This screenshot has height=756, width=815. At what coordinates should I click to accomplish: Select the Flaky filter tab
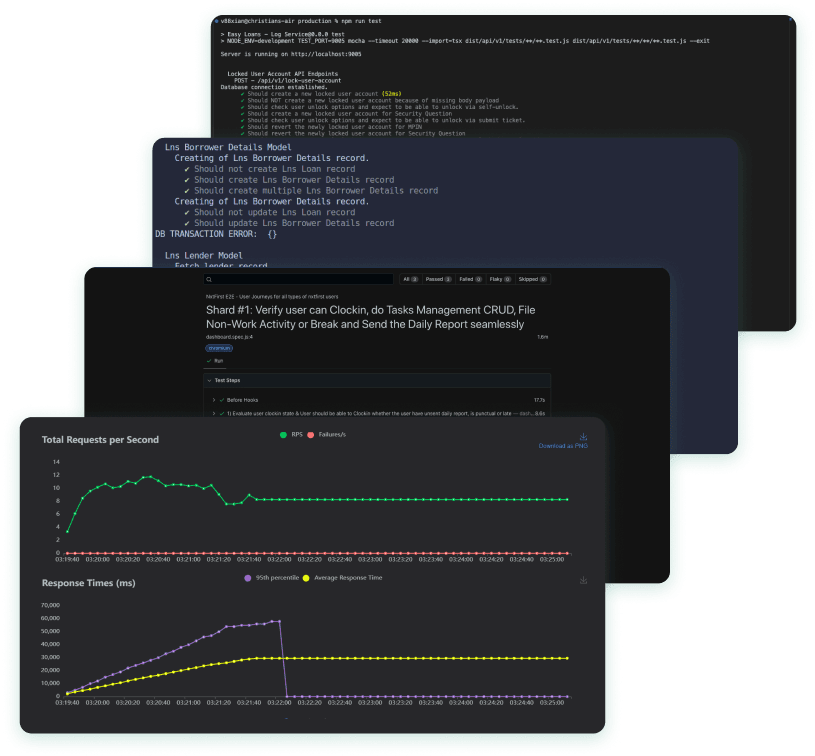point(500,279)
